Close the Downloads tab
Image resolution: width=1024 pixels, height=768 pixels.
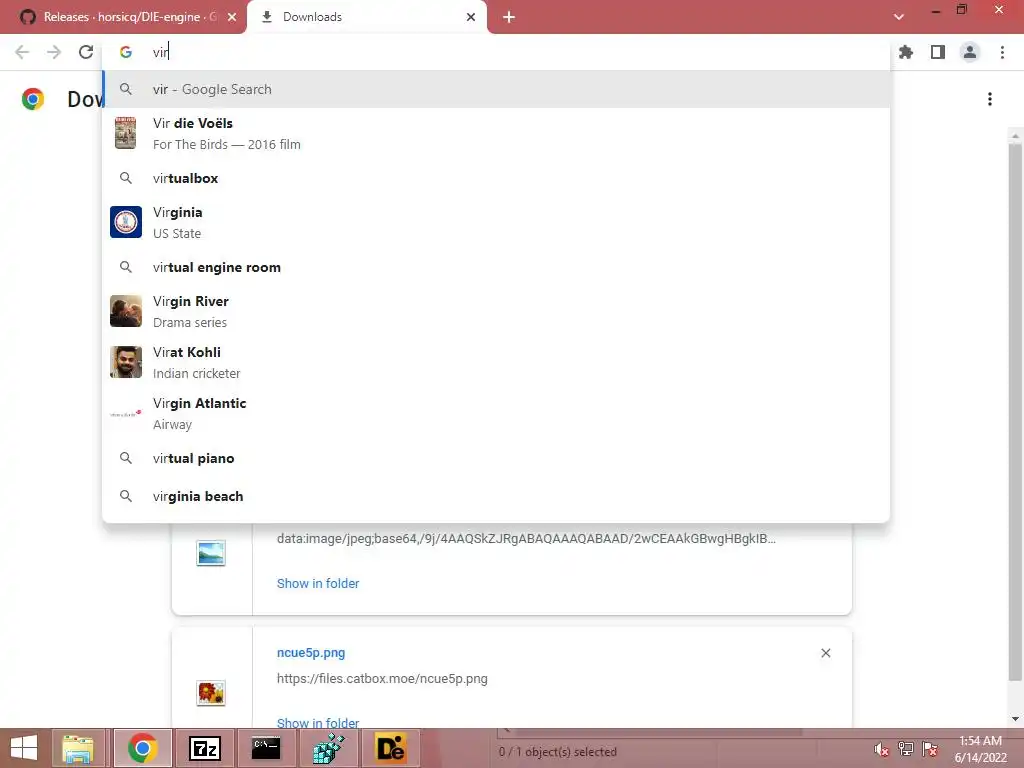point(471,17)
